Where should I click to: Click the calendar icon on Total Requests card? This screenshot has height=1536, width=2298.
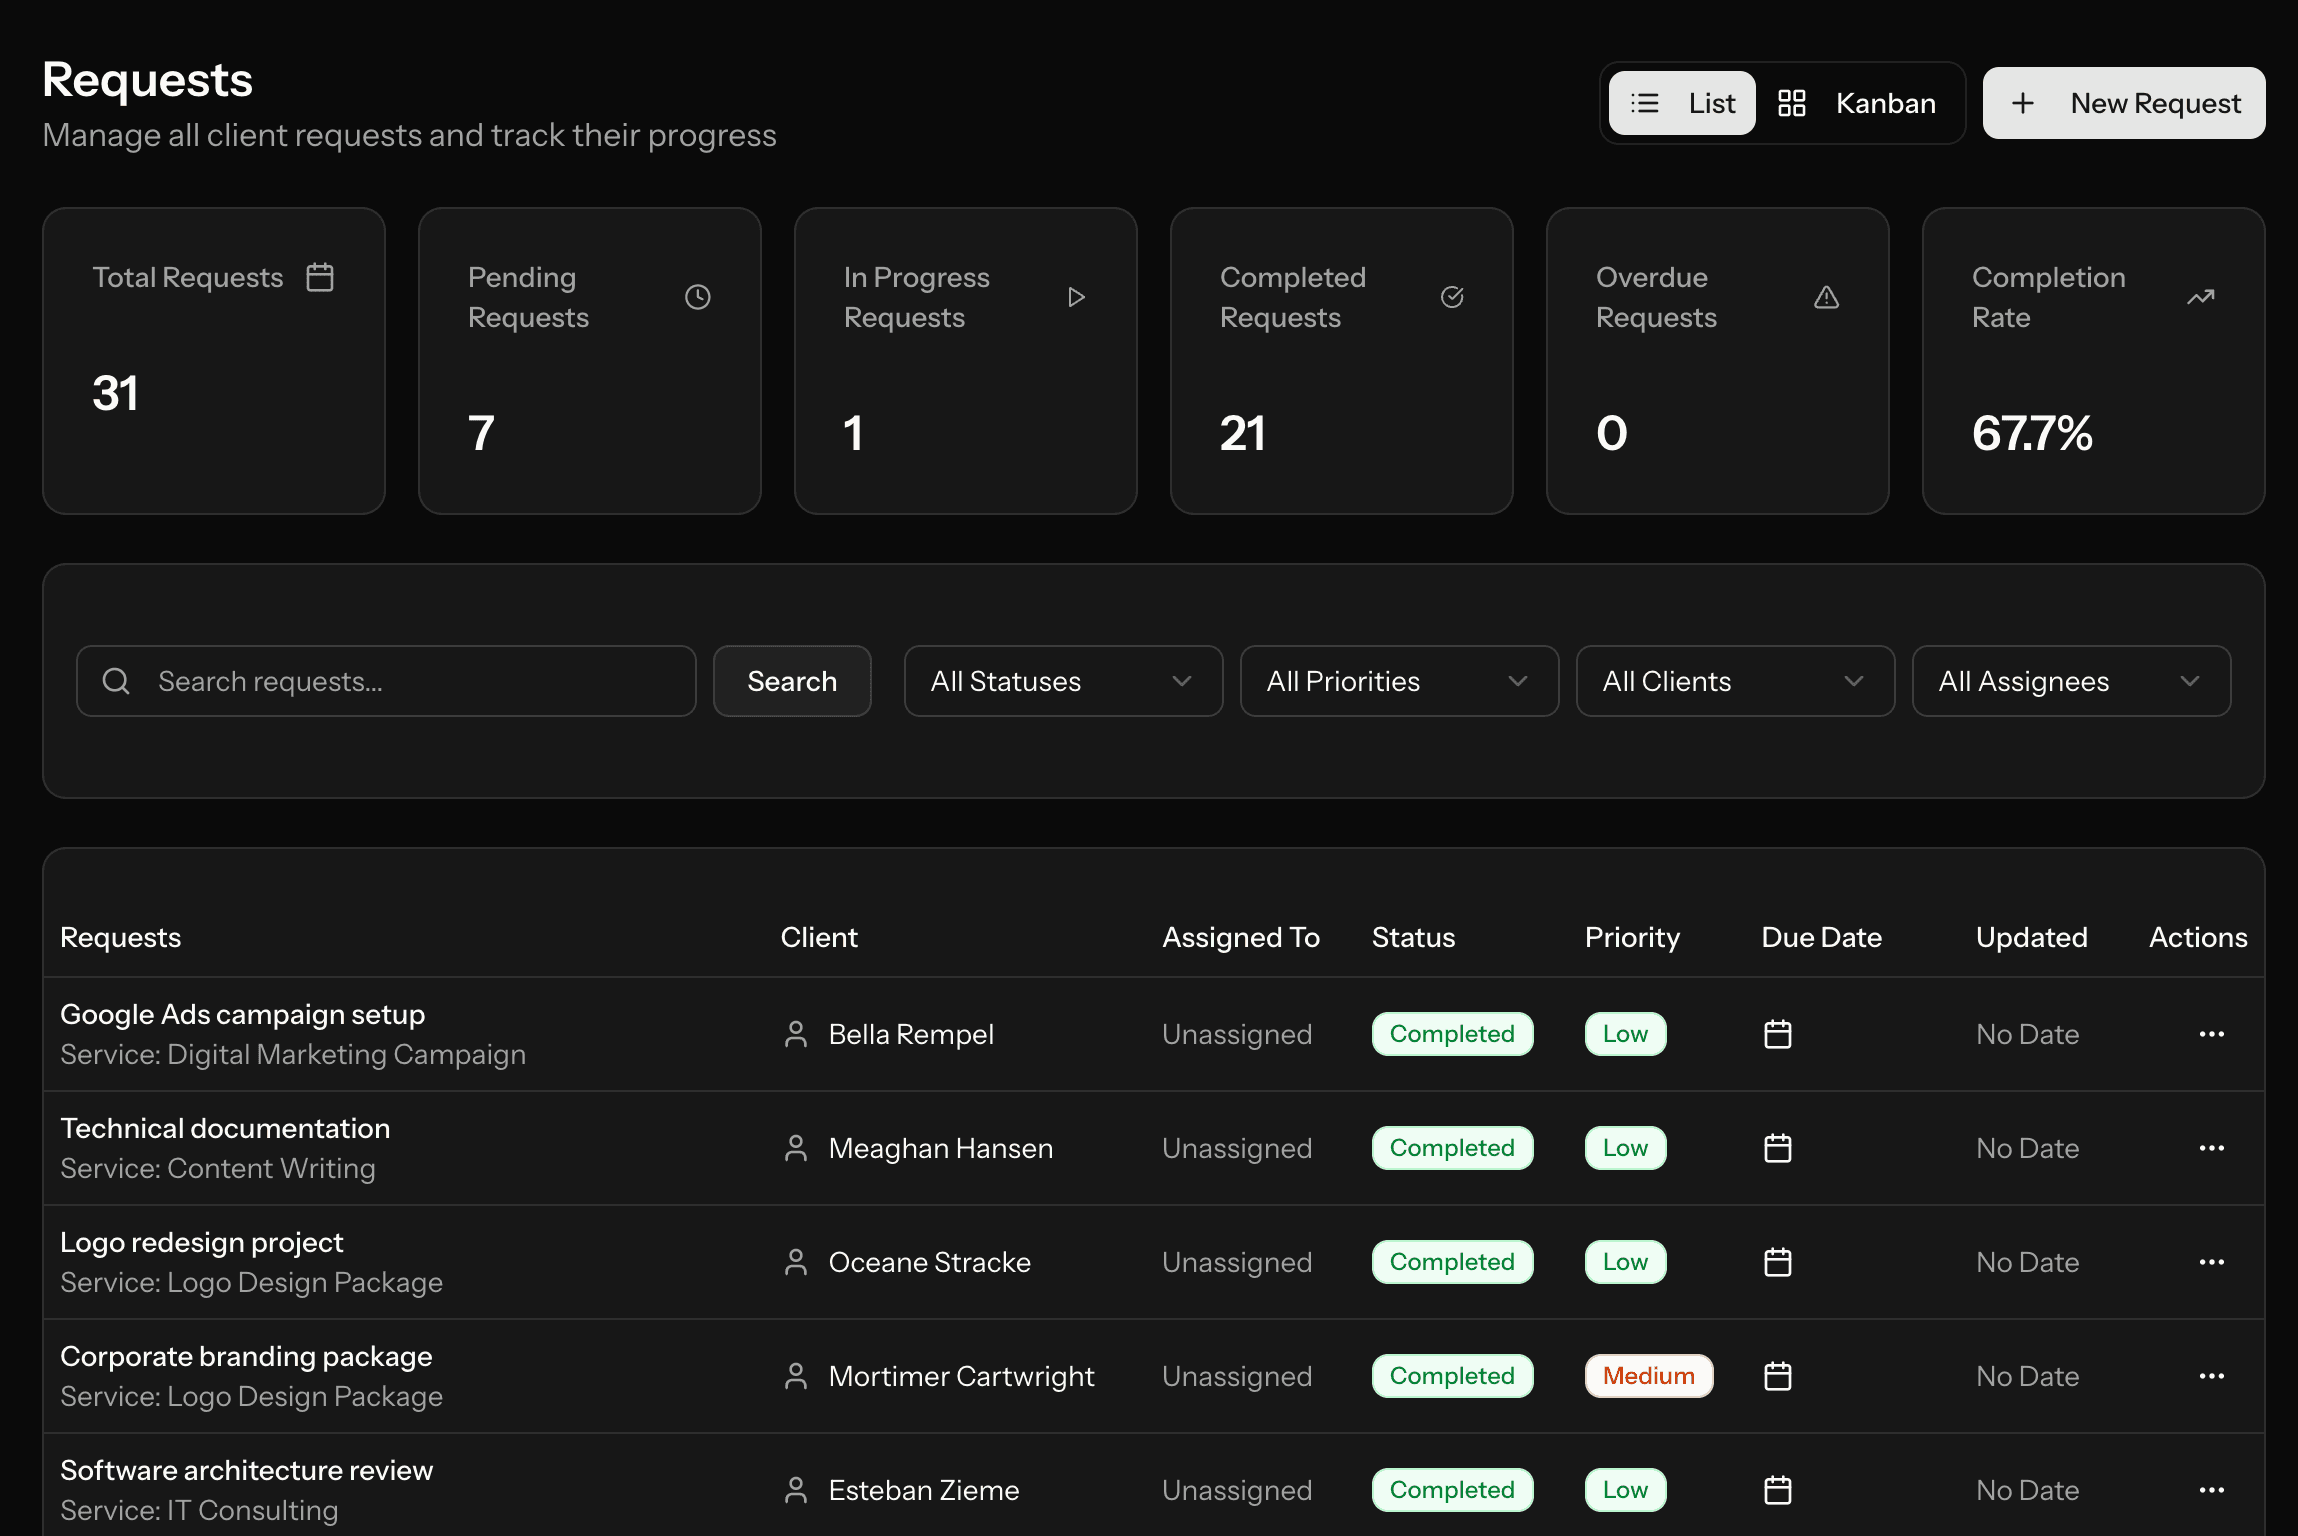319,277
